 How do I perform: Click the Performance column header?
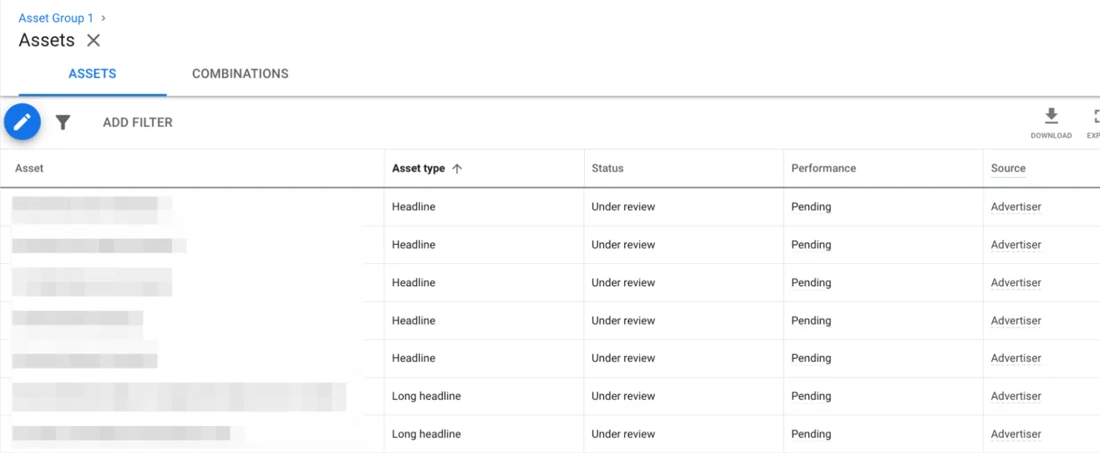(823, 169)
